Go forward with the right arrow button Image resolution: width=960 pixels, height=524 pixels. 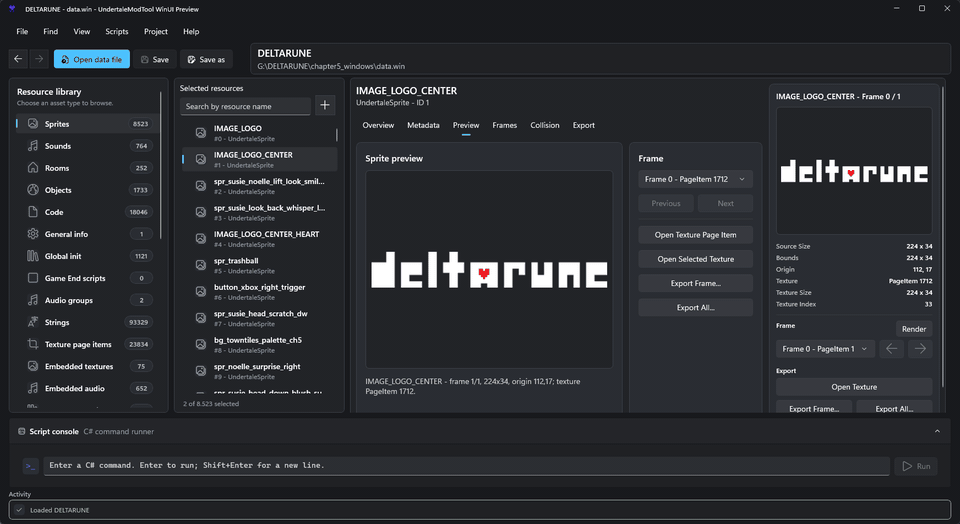[x=39, y=59]
